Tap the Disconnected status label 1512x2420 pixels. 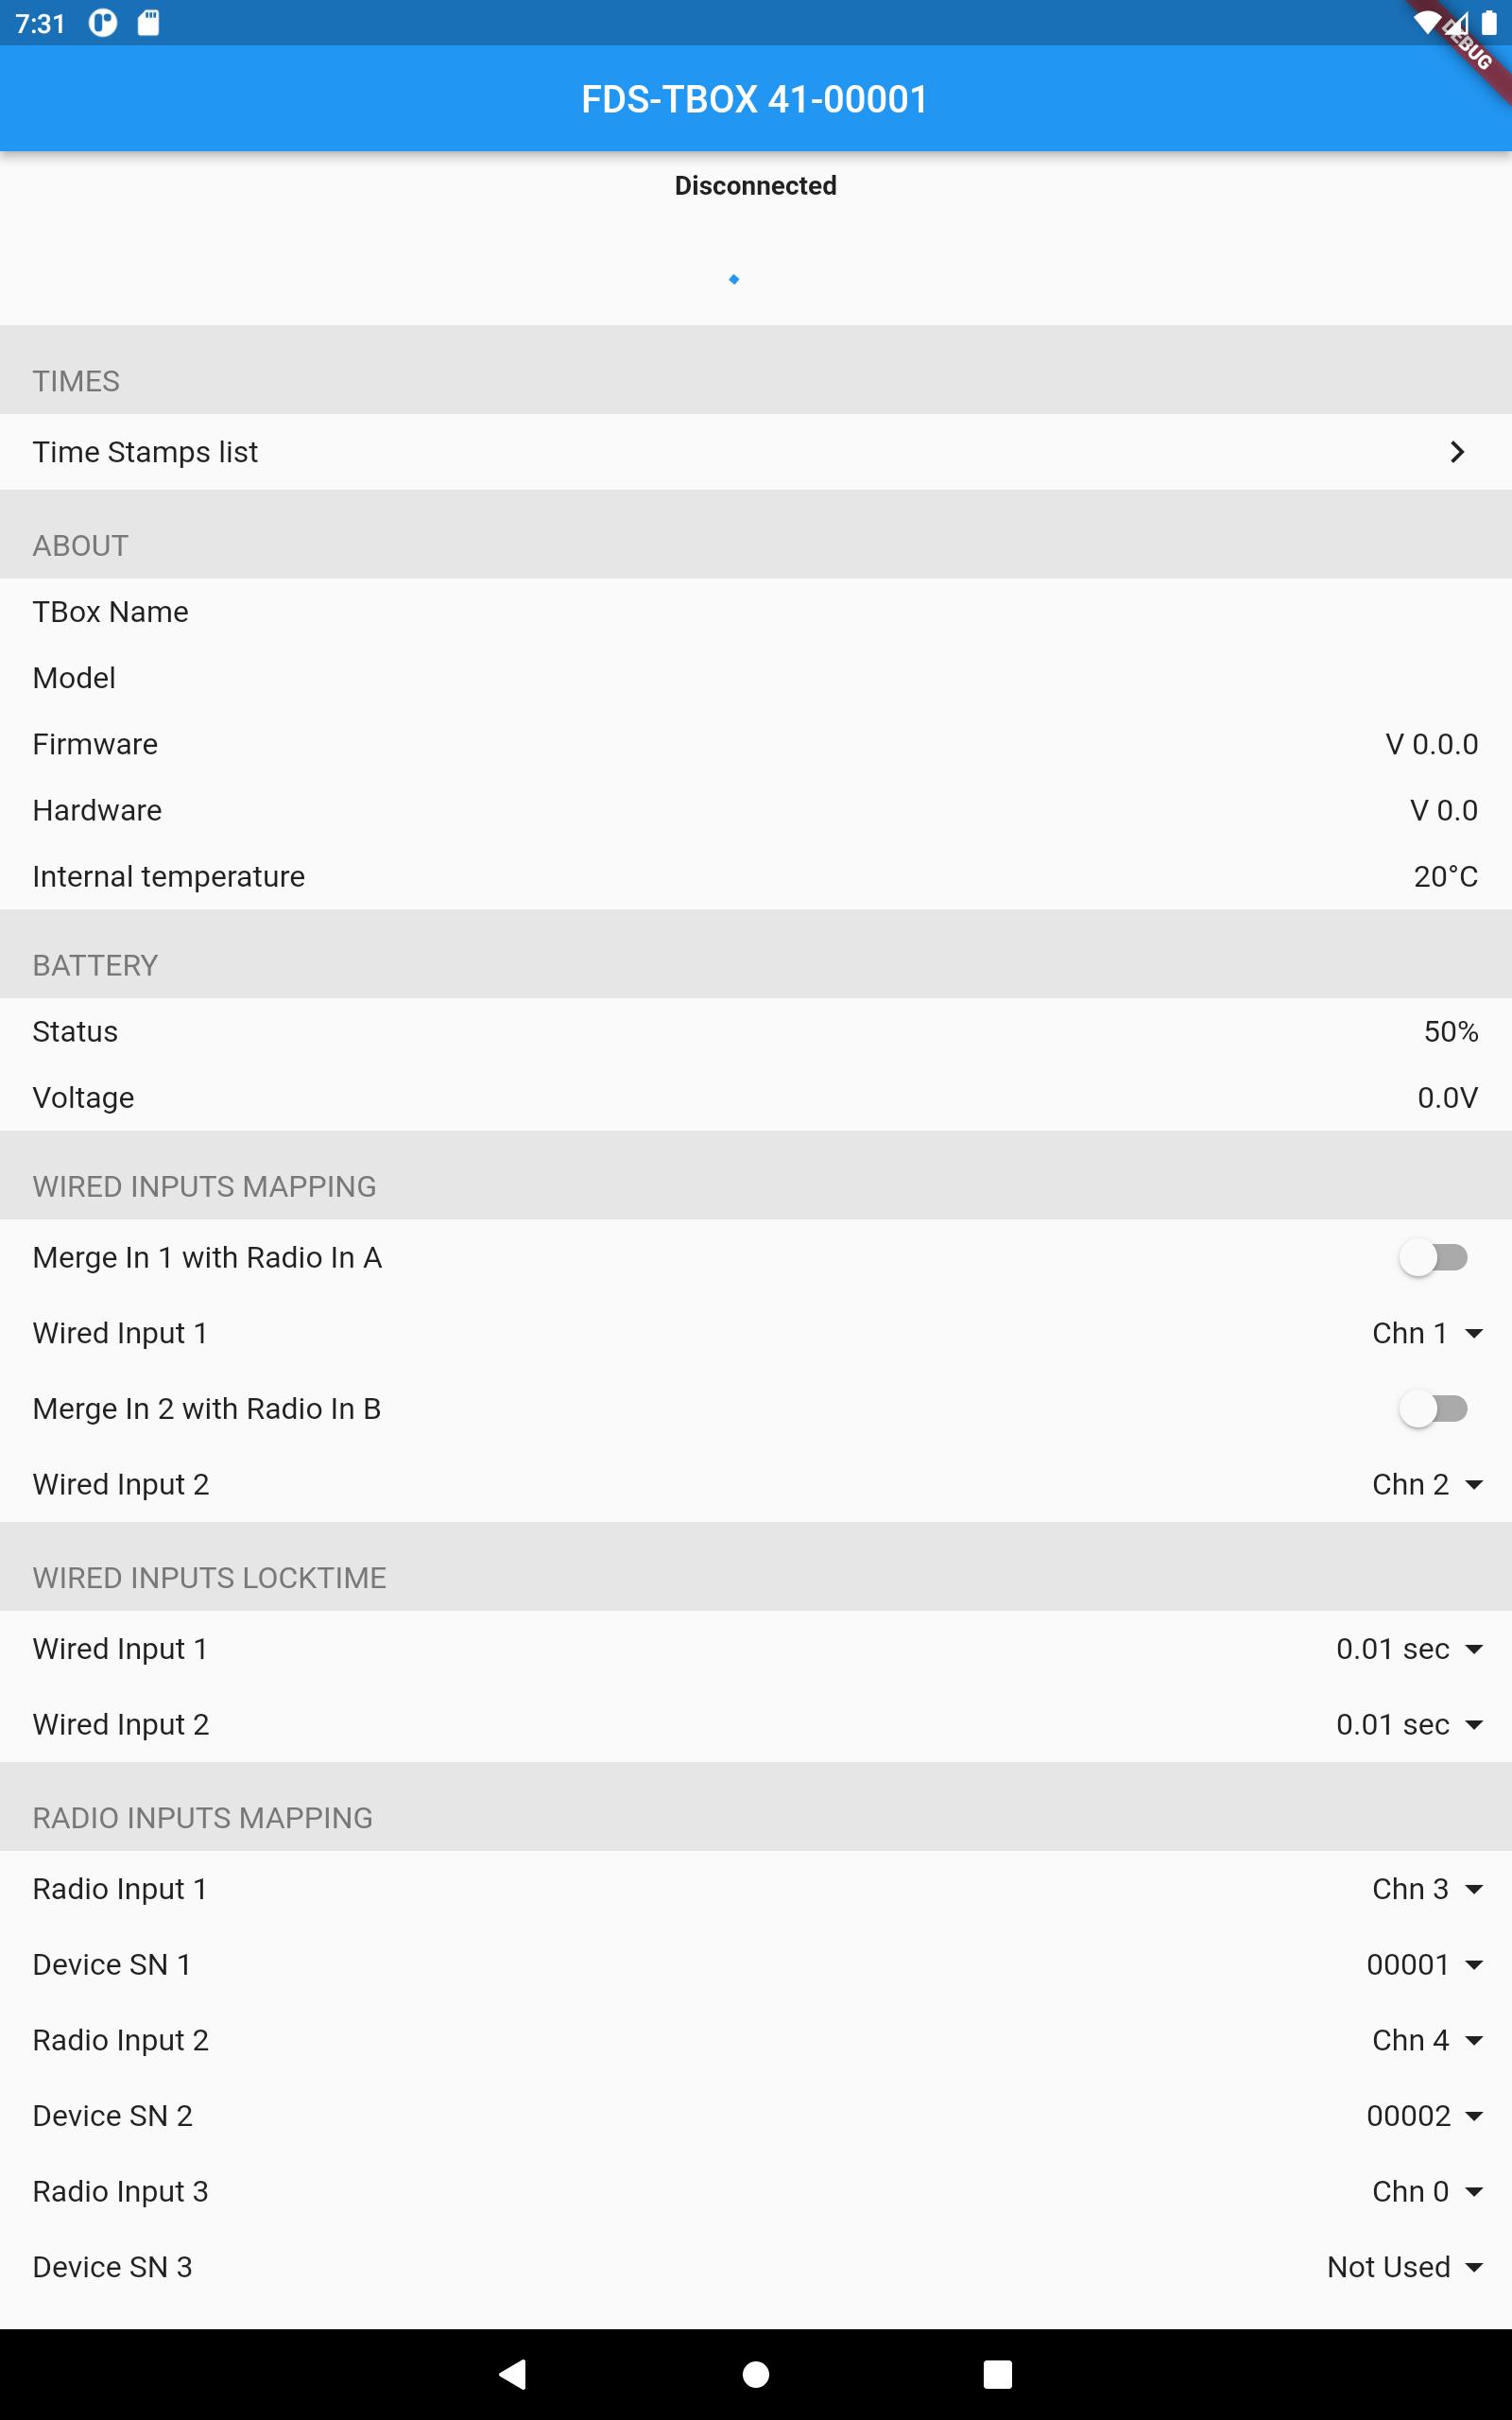(756, 186)
